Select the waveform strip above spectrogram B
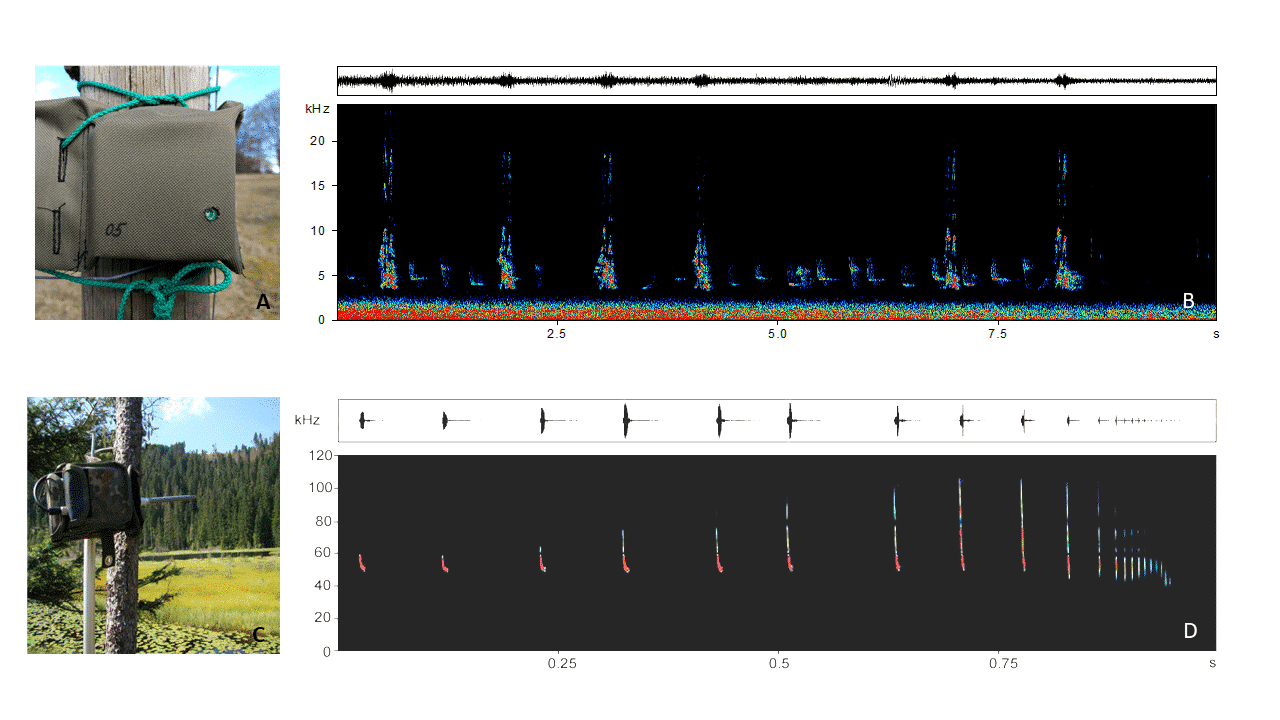 (777, 81)
